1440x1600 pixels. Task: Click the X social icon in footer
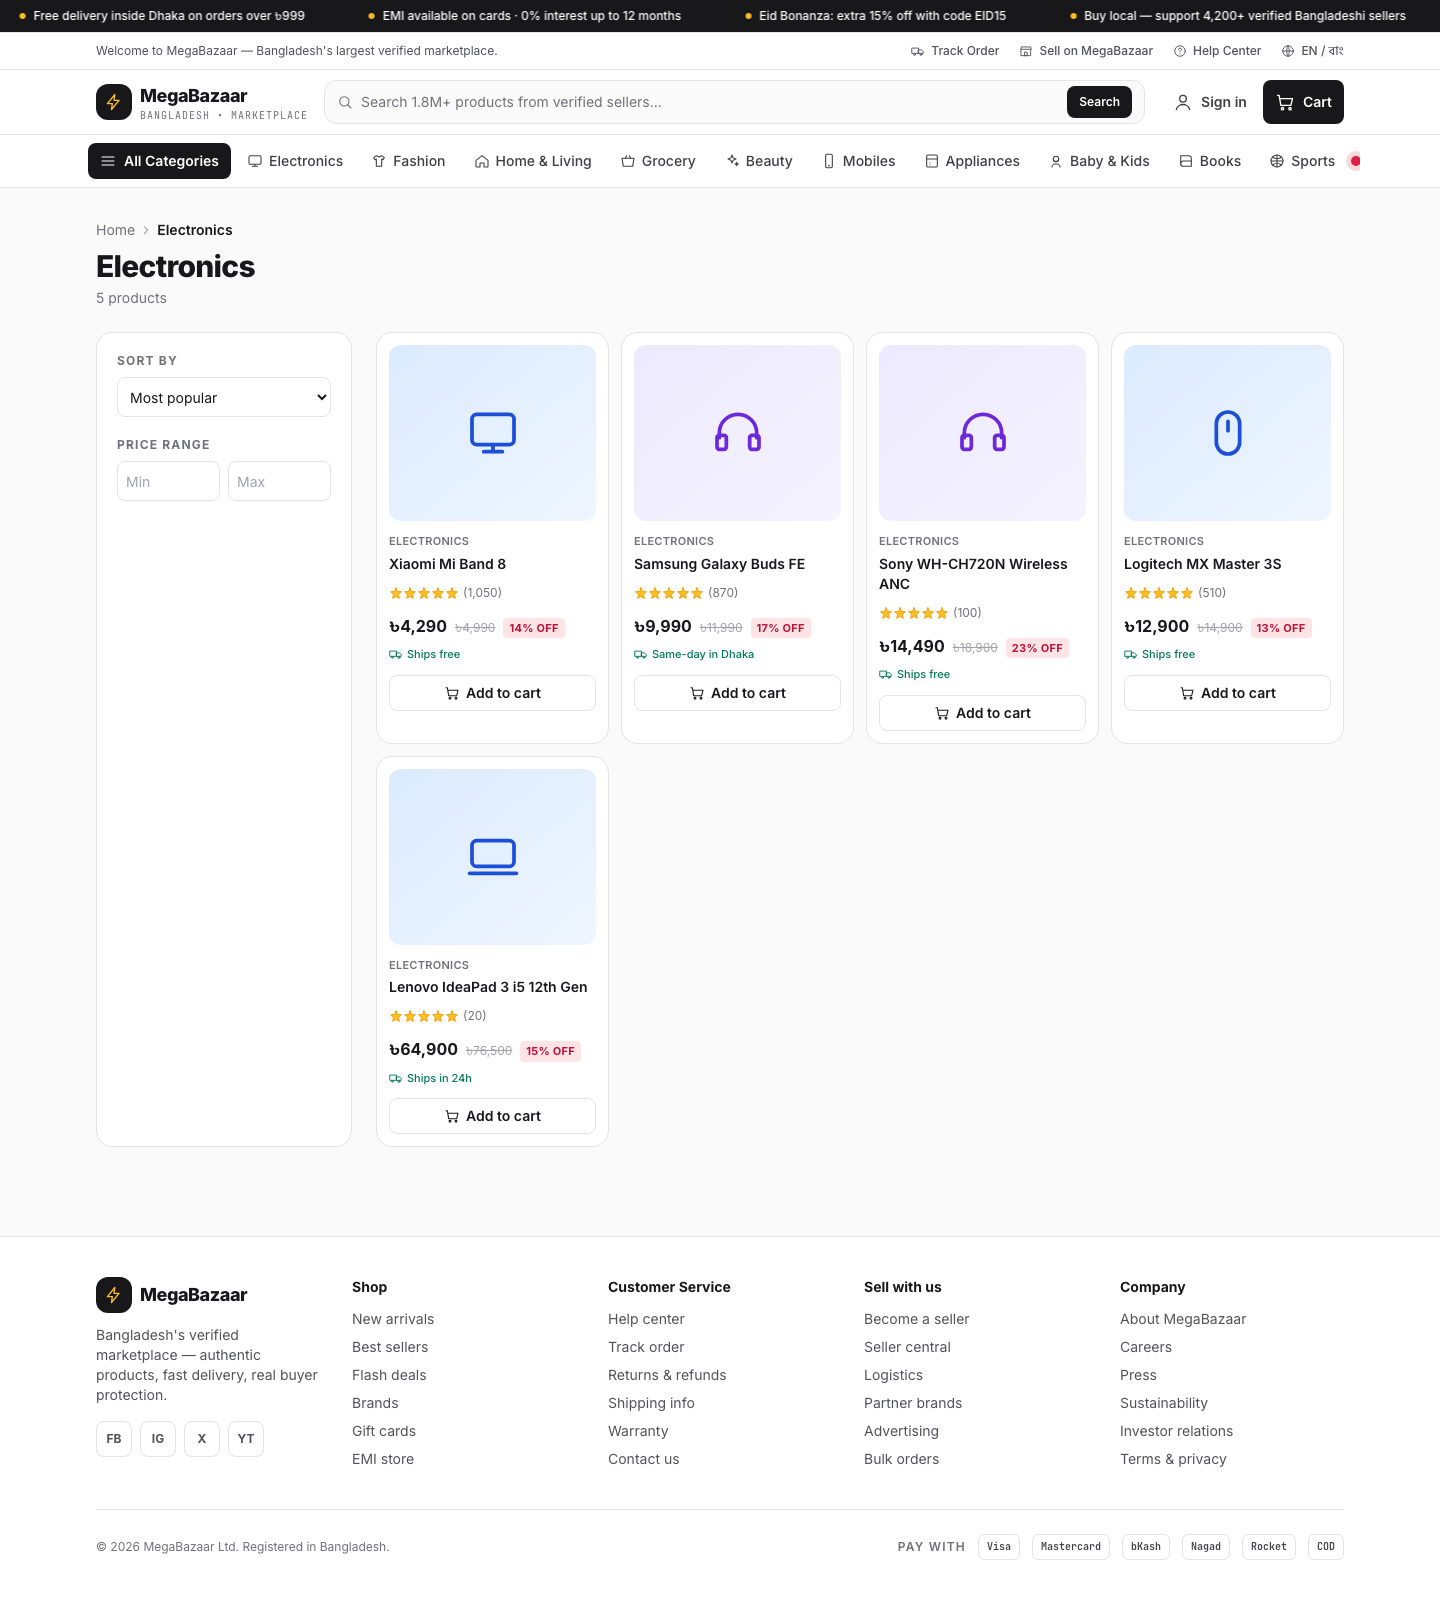tap(202, 1439)
